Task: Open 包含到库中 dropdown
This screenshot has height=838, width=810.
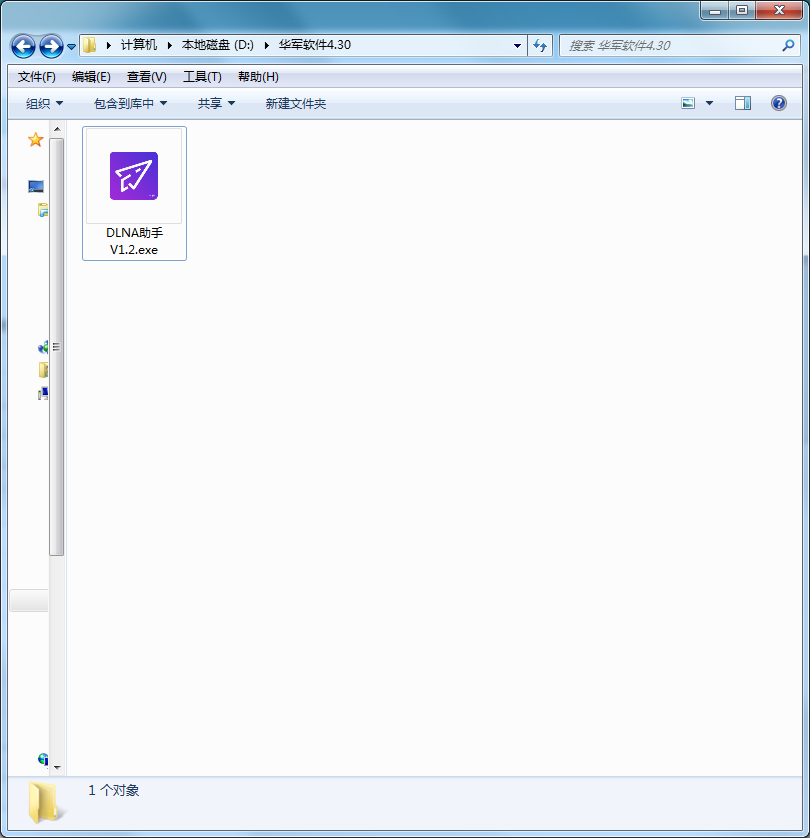Action: (x=130, y=104)
